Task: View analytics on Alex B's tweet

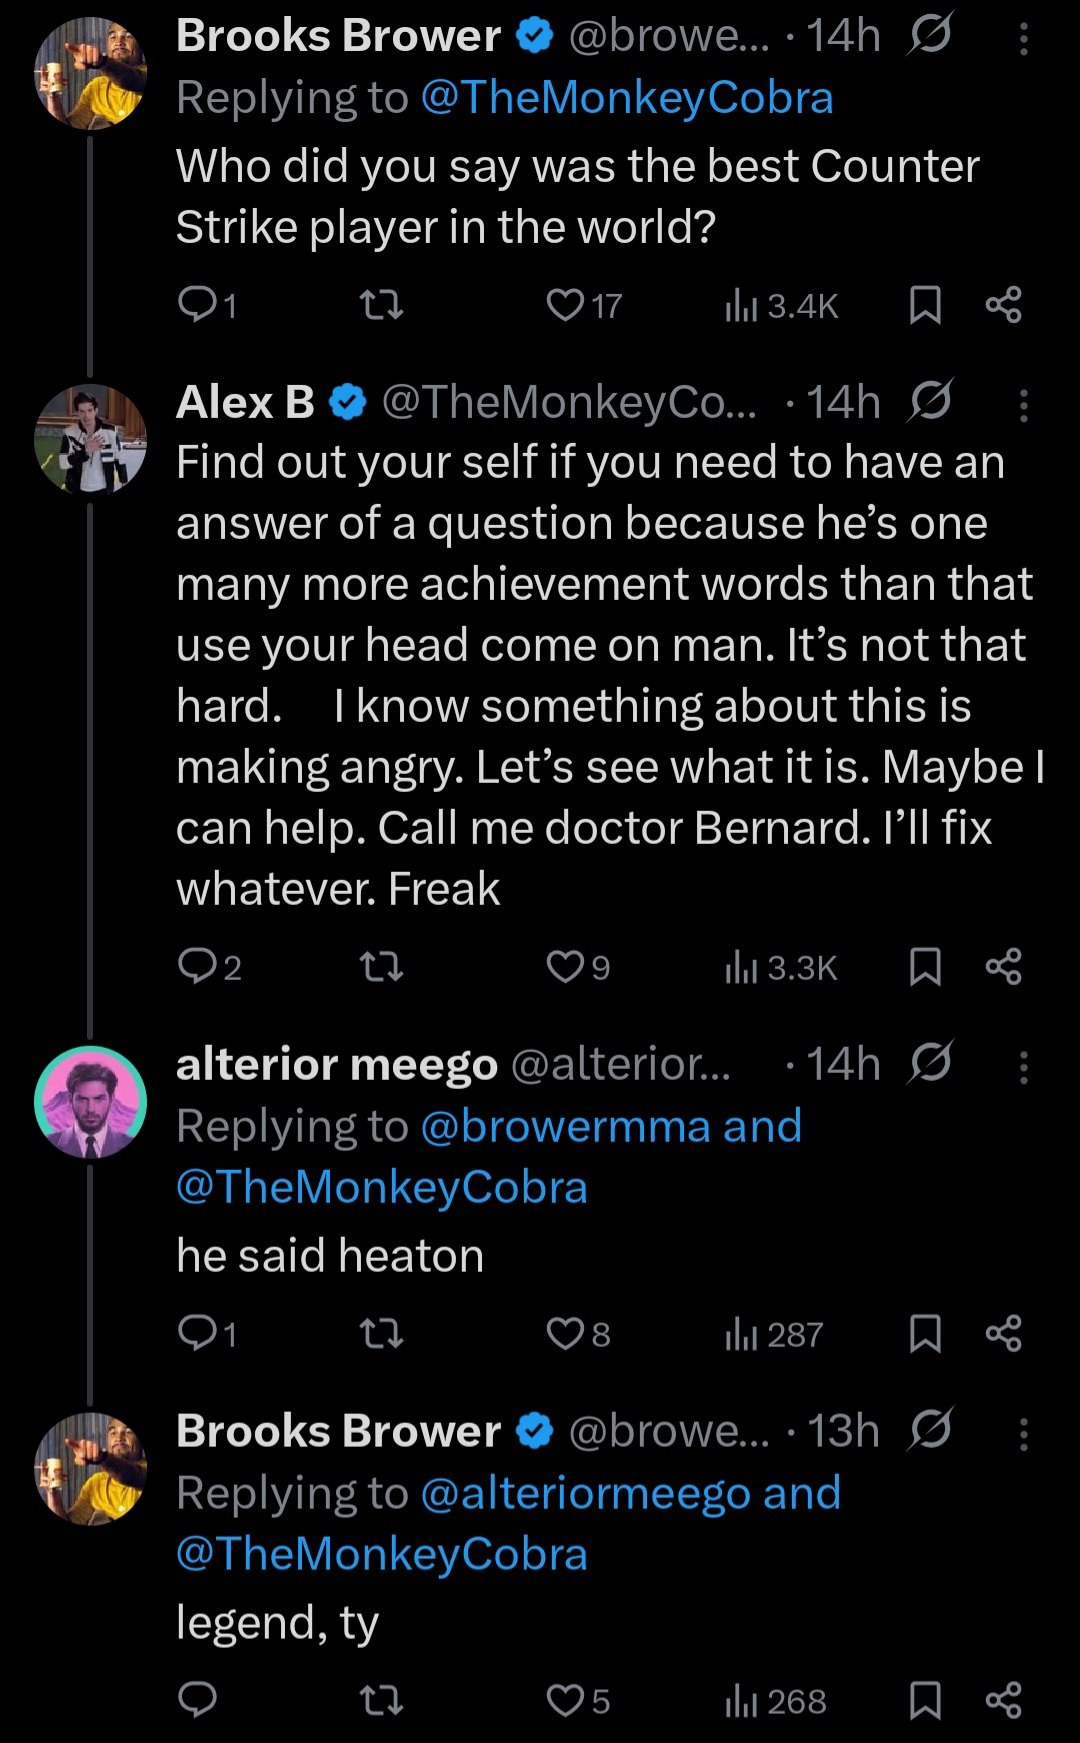Action: tap(781, 967)
